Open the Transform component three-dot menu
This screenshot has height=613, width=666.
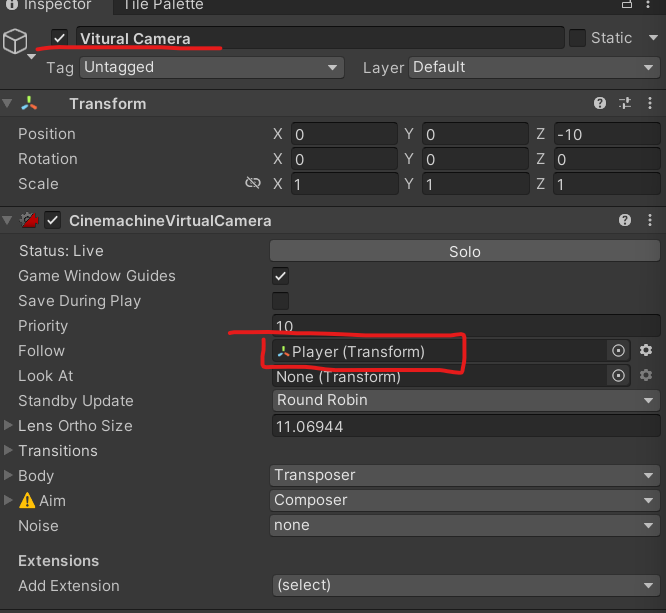tap(649, 104)
